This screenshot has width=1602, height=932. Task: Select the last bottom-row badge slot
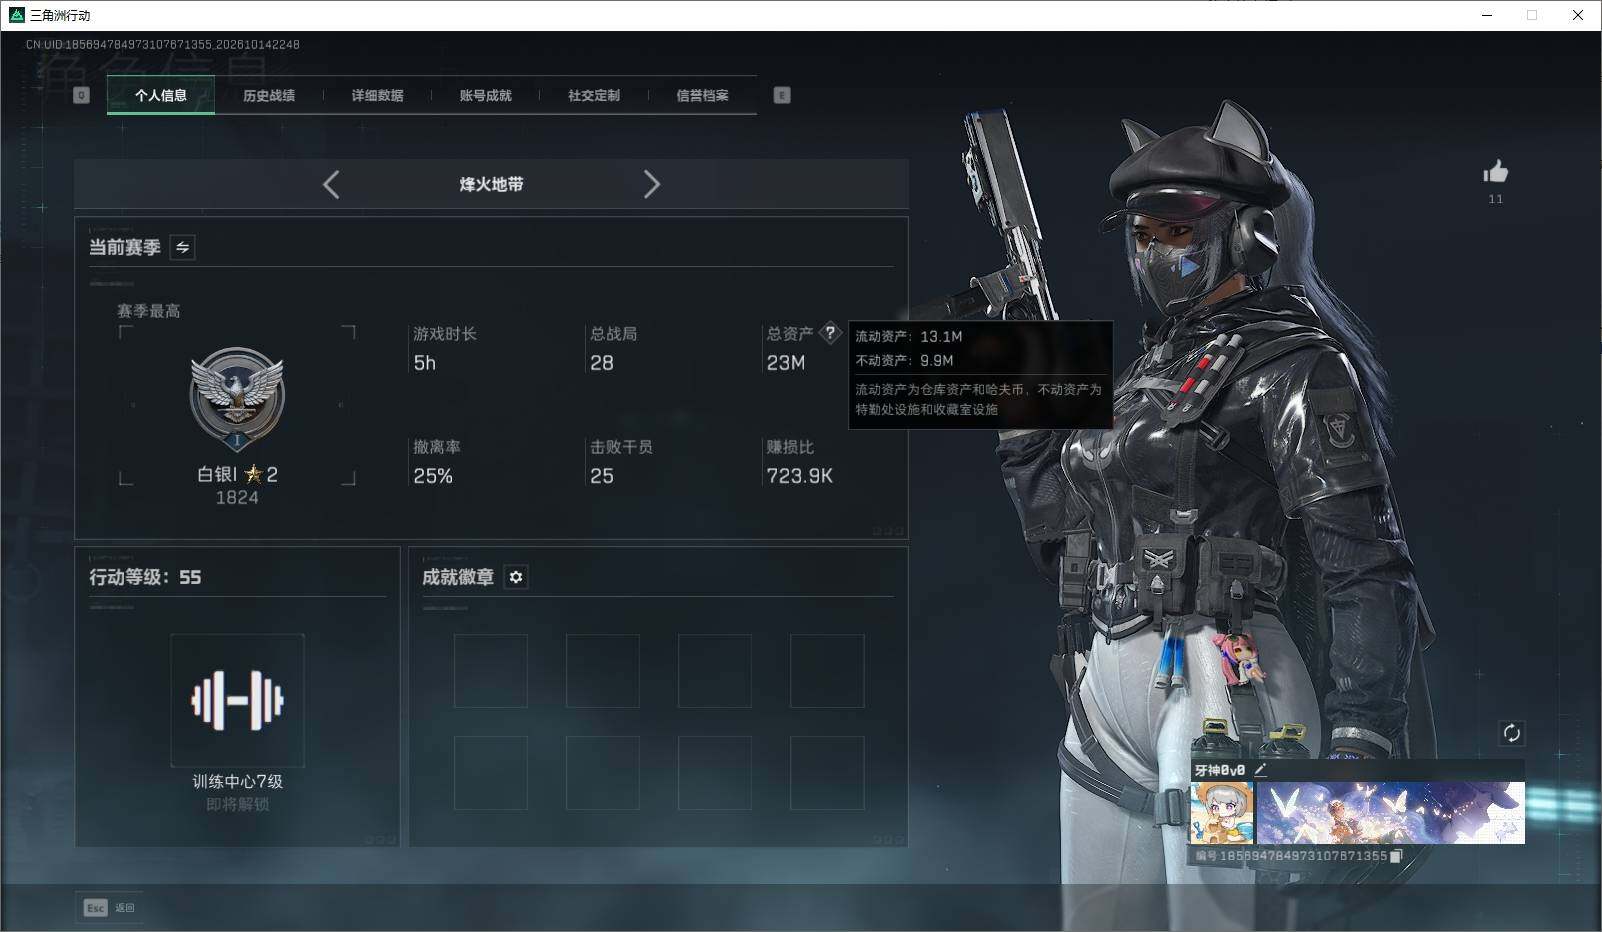pyautogui.click(x=827, y=773)
